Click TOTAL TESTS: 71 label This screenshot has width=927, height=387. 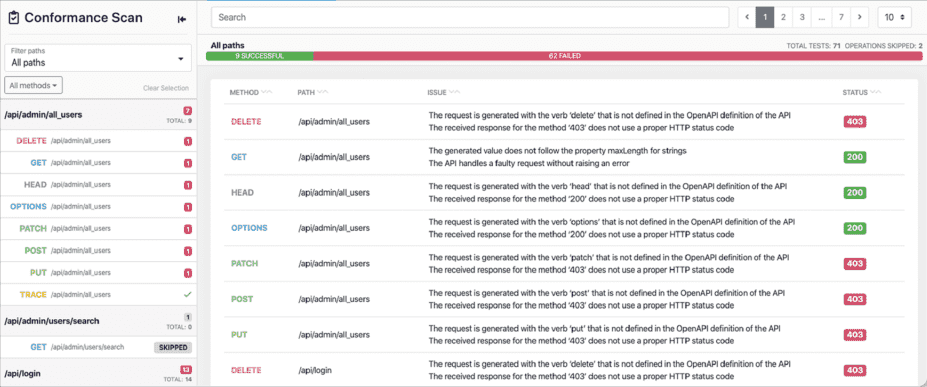(813, 45)
